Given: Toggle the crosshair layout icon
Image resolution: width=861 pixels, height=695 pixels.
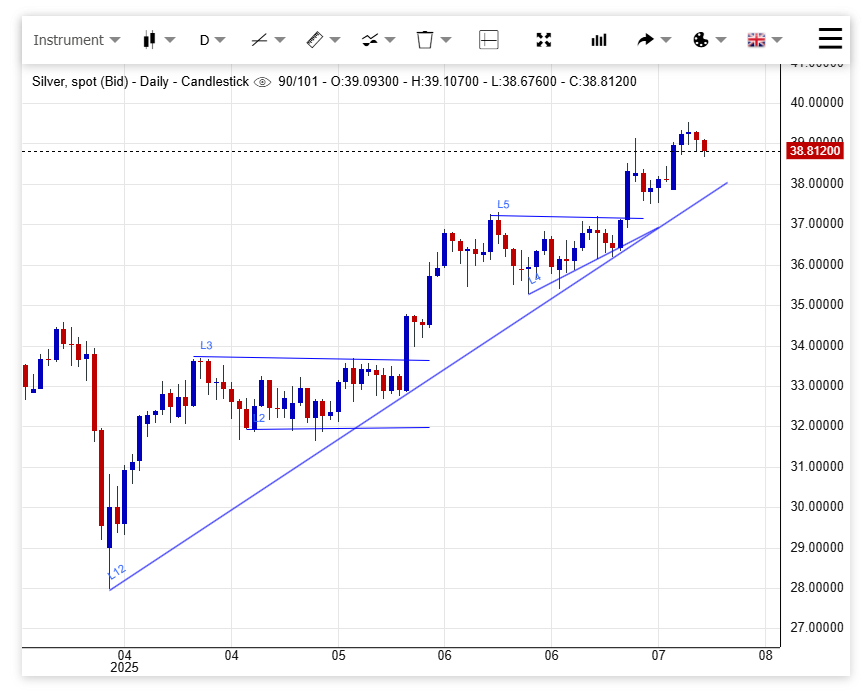Looking at the screenshot, I should [x=489, y=40].
